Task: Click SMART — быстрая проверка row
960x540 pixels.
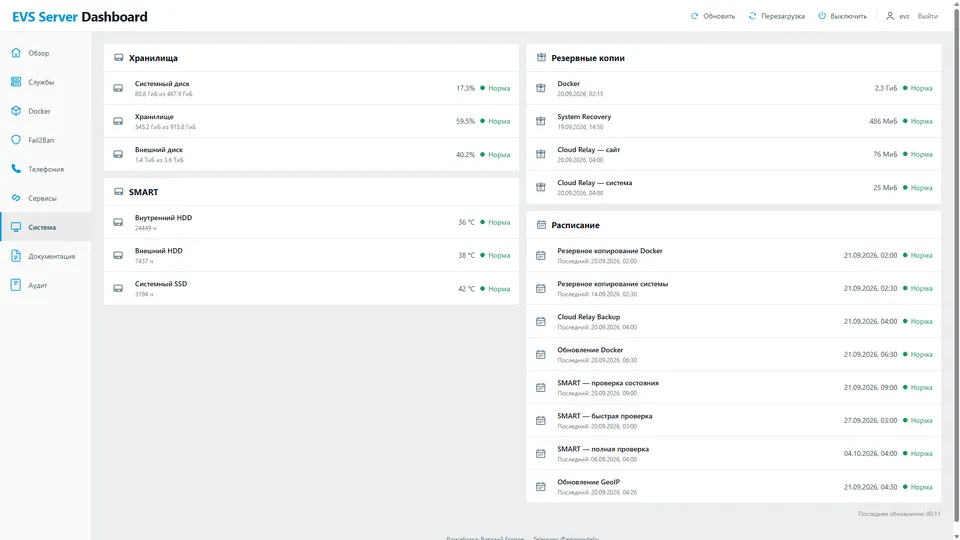Action: (733, 421)
